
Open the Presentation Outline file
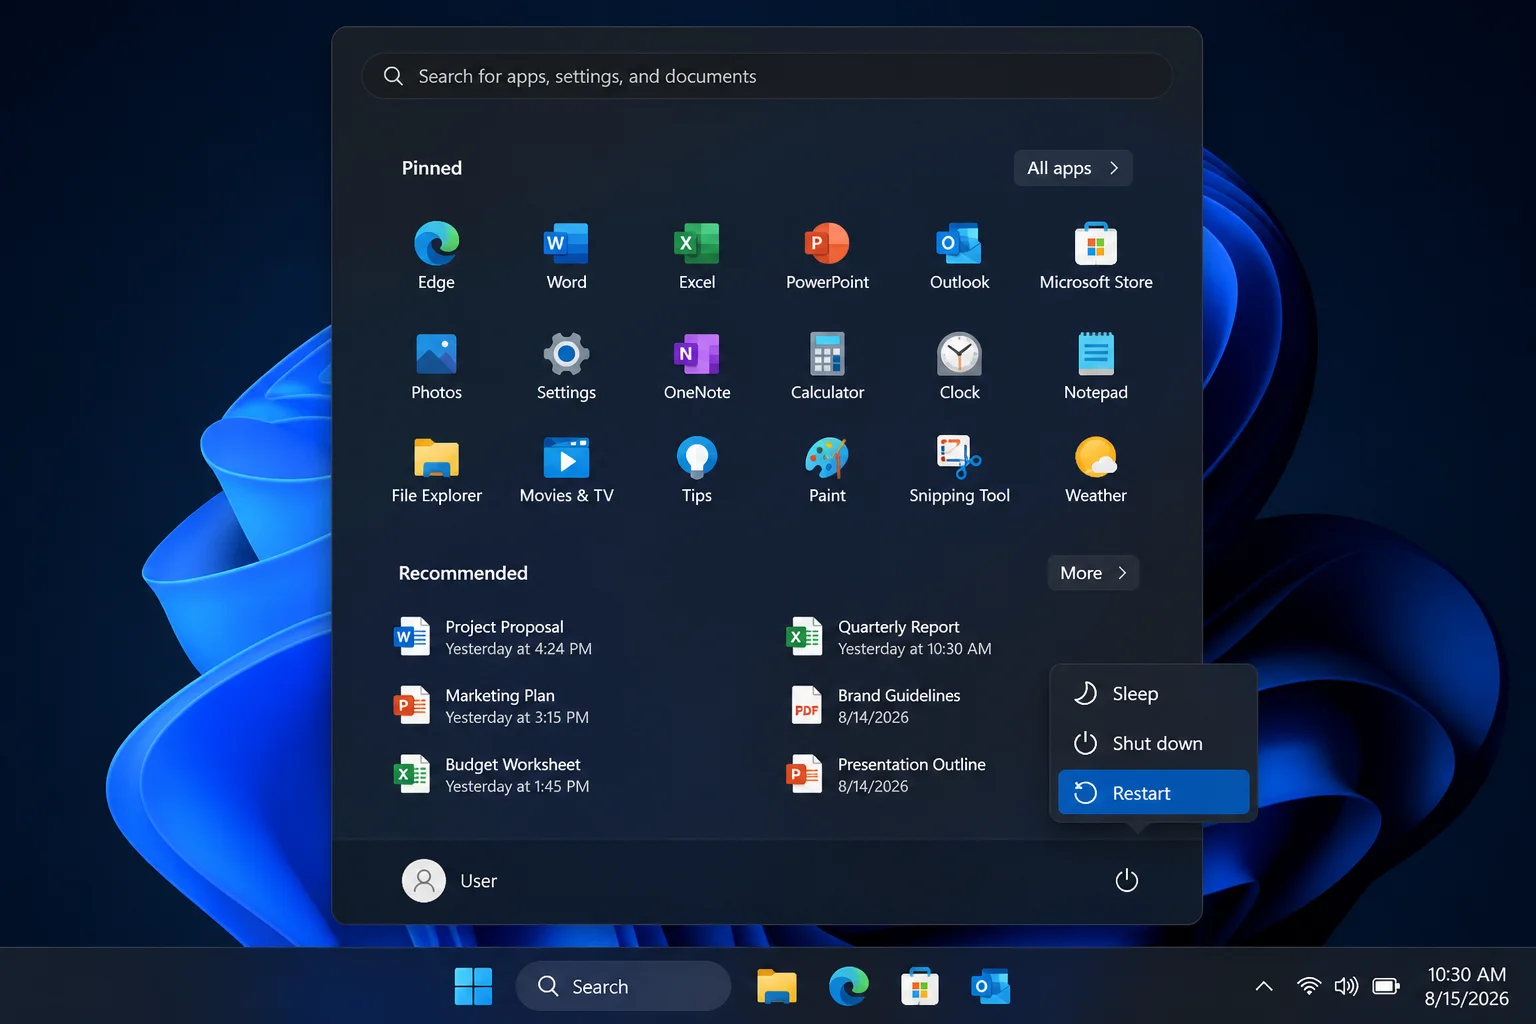[886, 775]
